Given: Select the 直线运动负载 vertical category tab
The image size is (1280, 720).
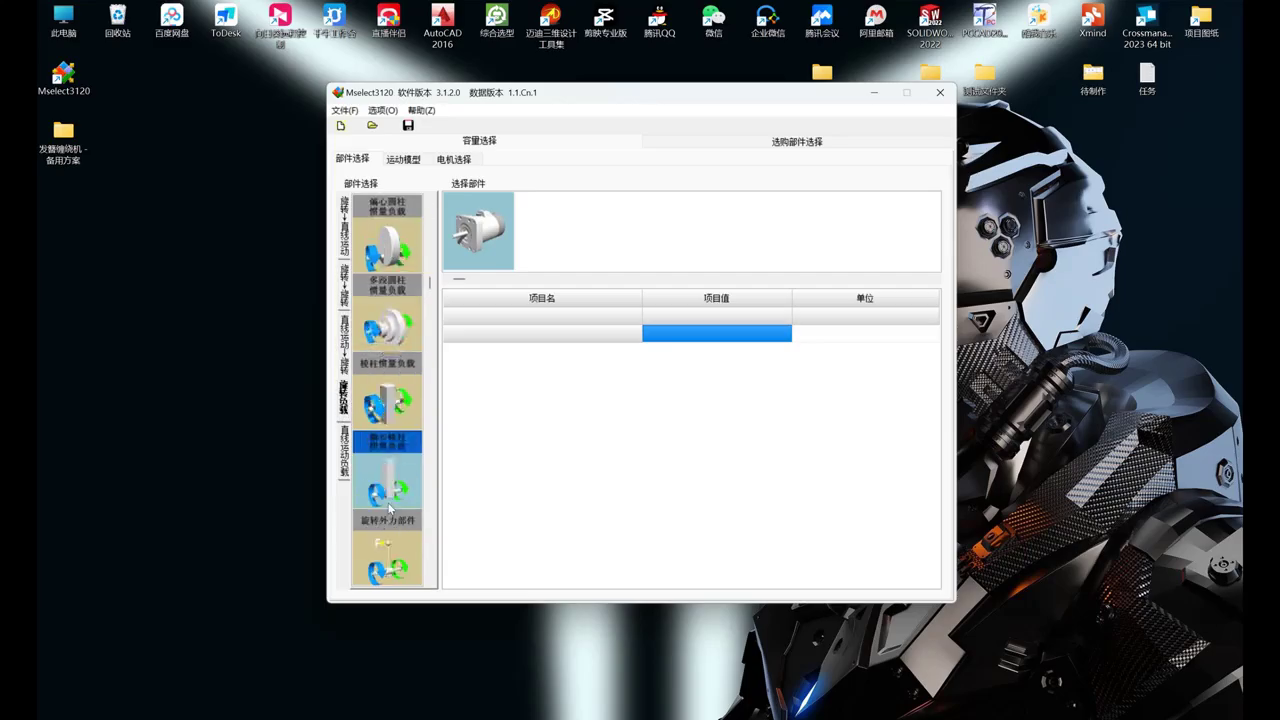Looking at the screenshot, I should click(344, 452).
